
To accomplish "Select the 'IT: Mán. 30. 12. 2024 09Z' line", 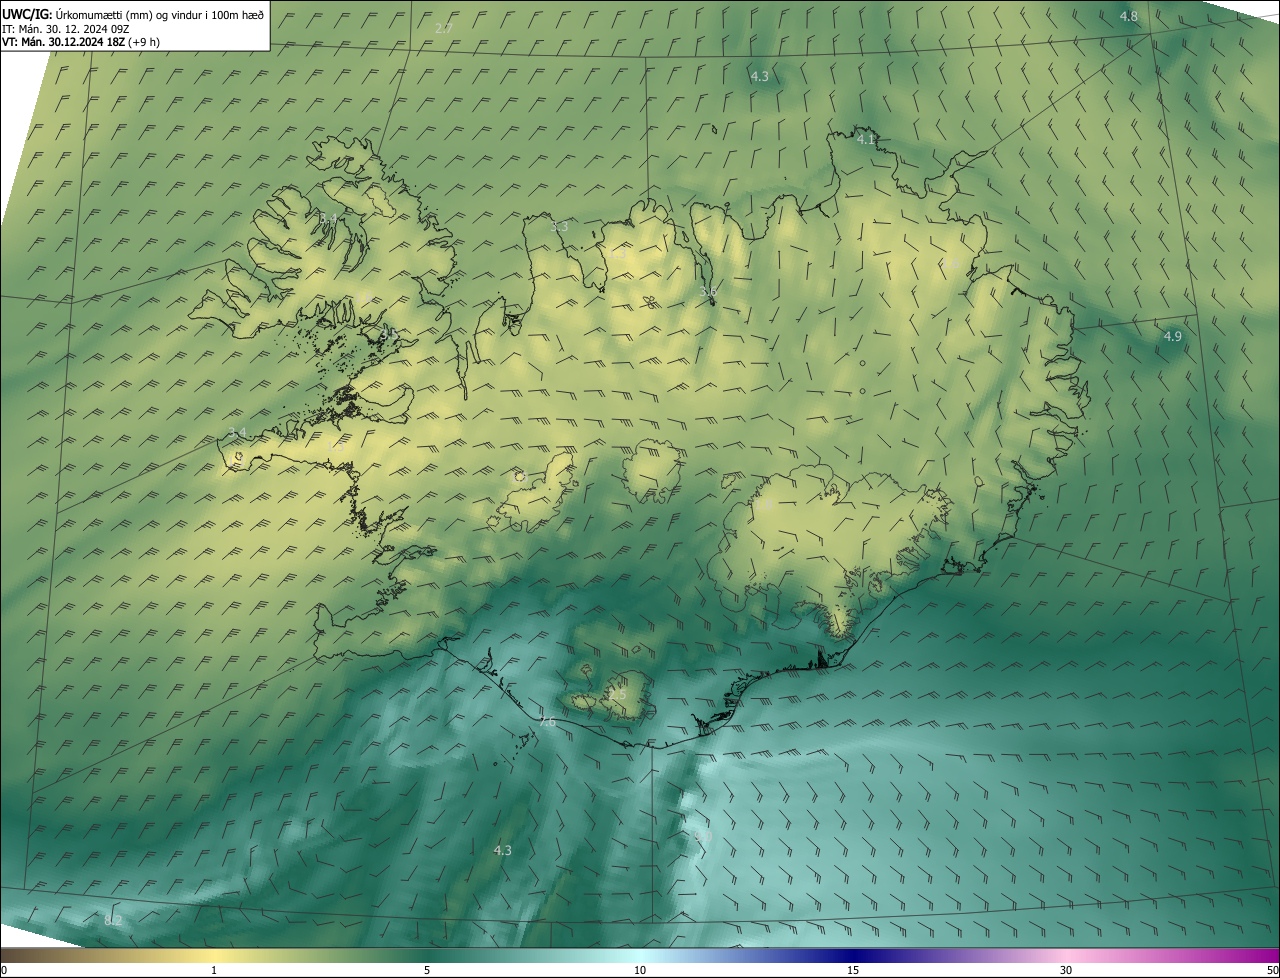I will click(x=67, y=28).
